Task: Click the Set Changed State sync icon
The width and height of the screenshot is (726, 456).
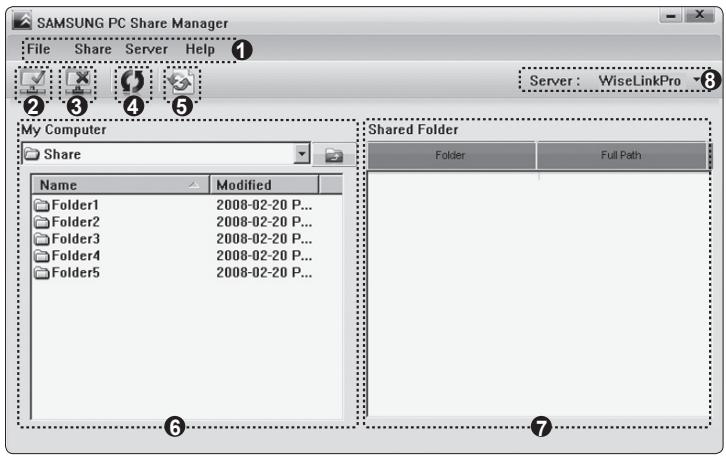Action: tap(182, 82)
